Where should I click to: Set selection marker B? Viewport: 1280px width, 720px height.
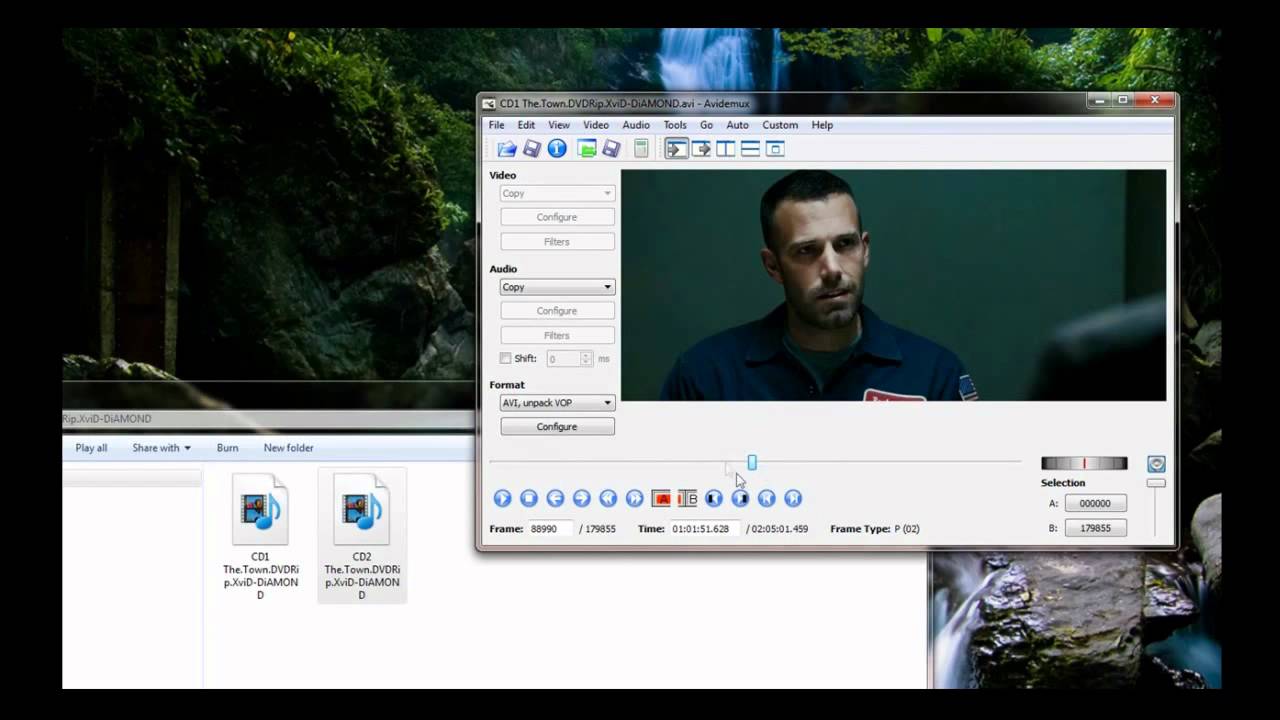pyautogui.click(x=687, y=498)
